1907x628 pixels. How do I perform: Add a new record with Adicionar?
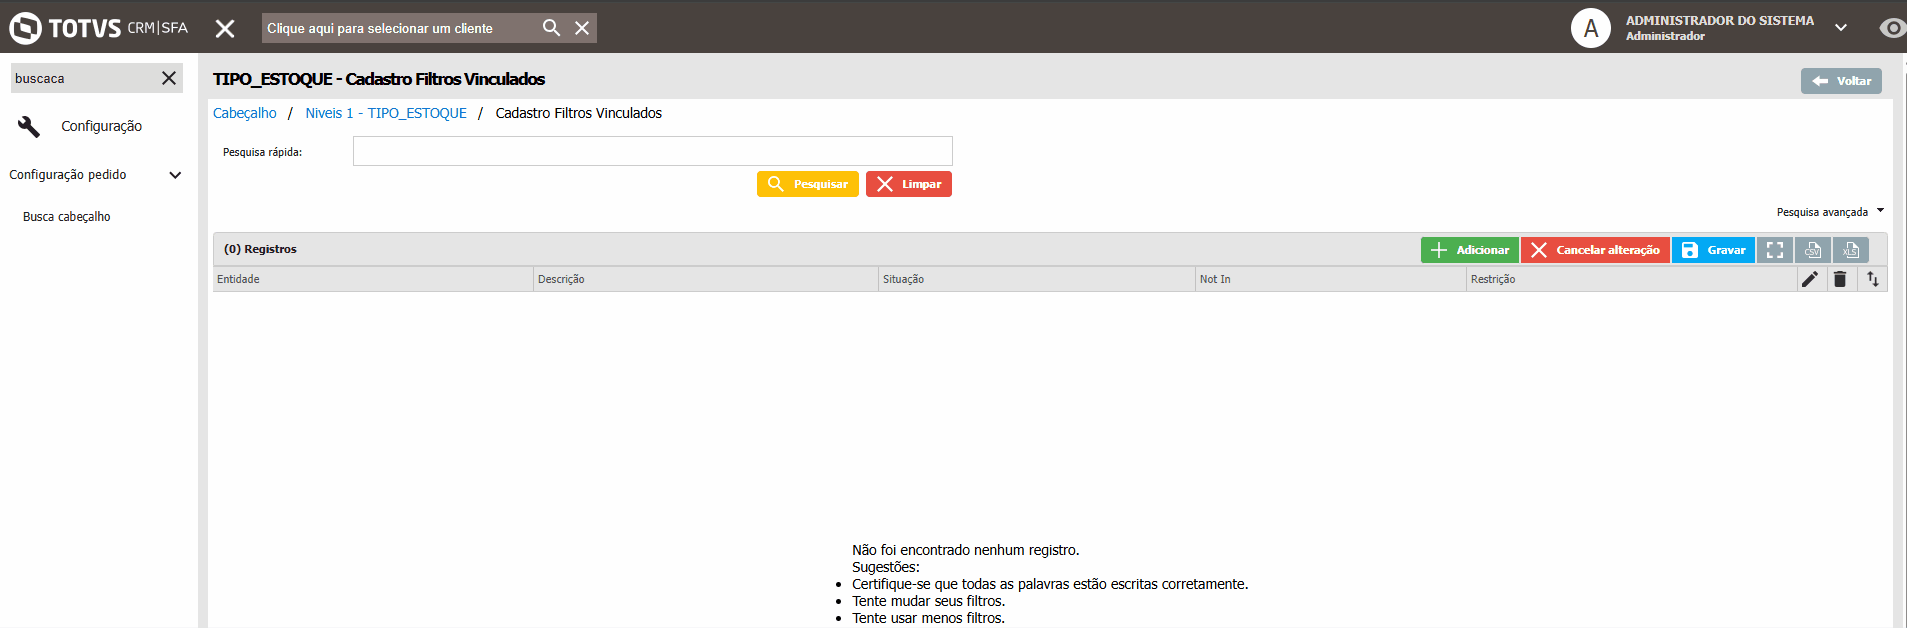pos(1470,250)
